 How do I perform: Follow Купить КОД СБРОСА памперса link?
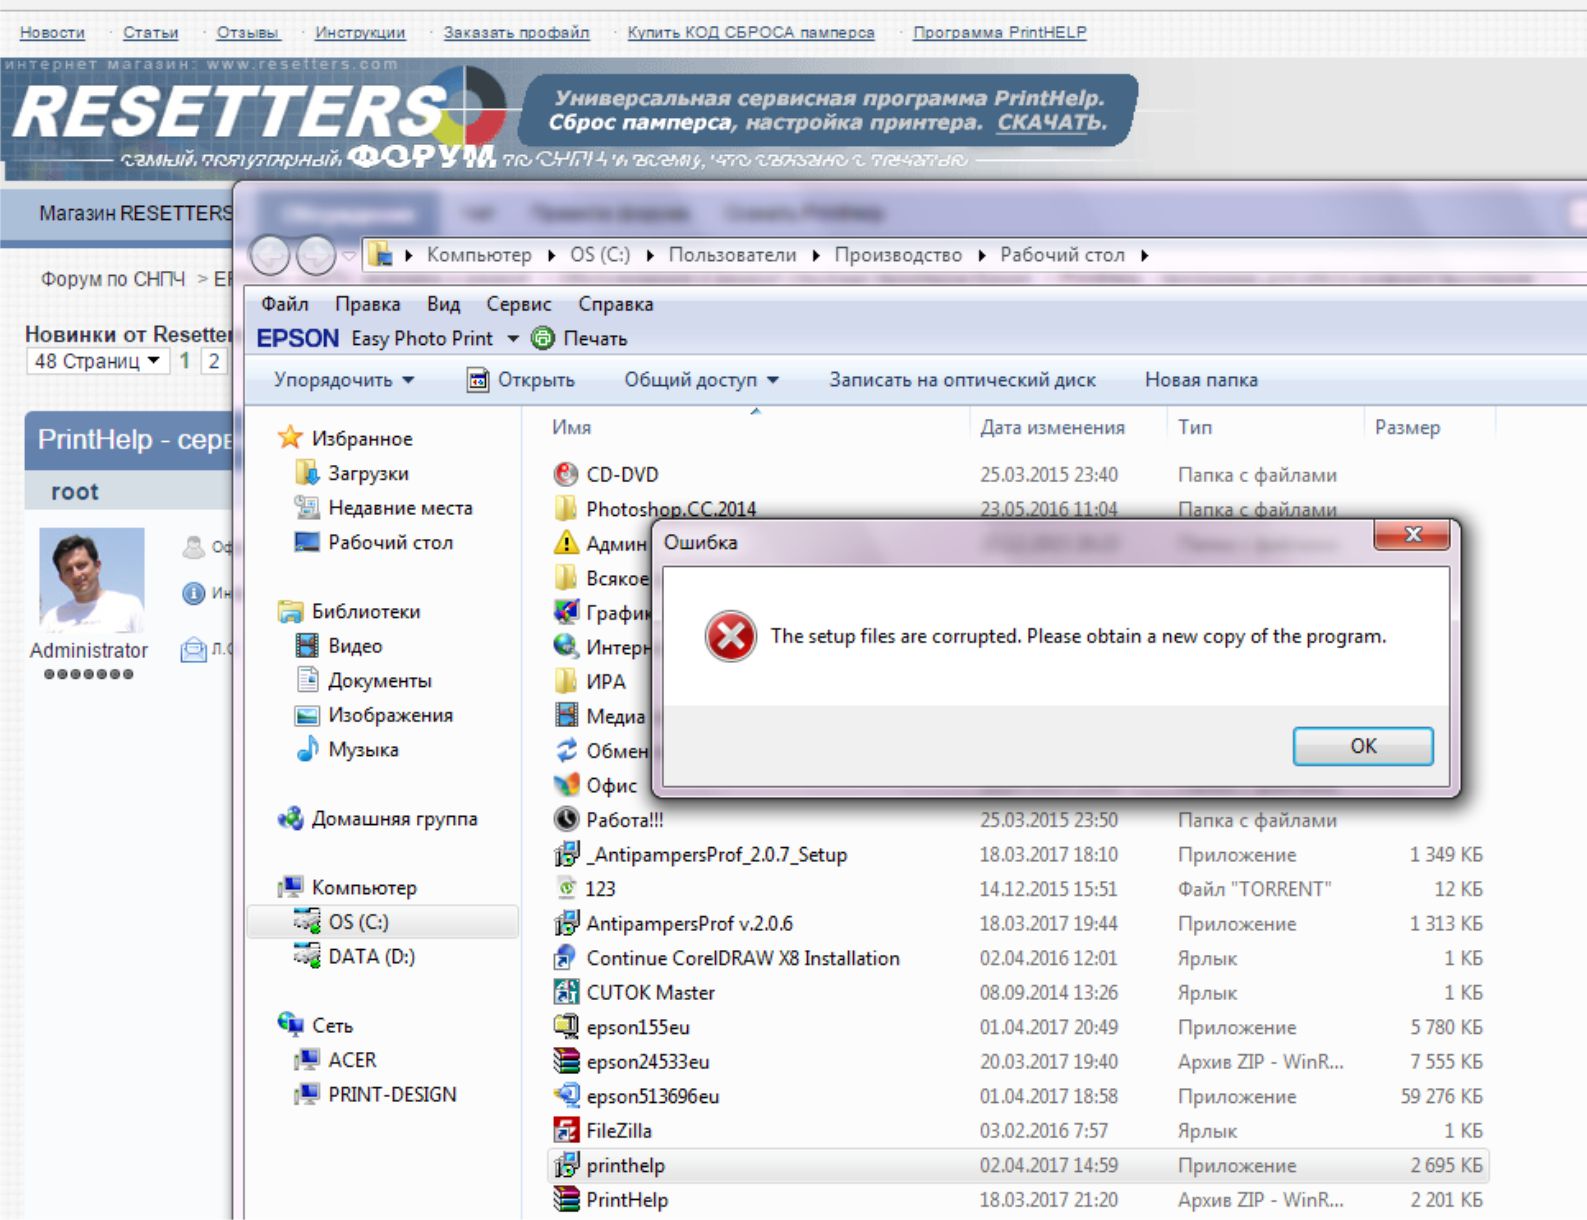pyautogui.click(x=750, y=32)
